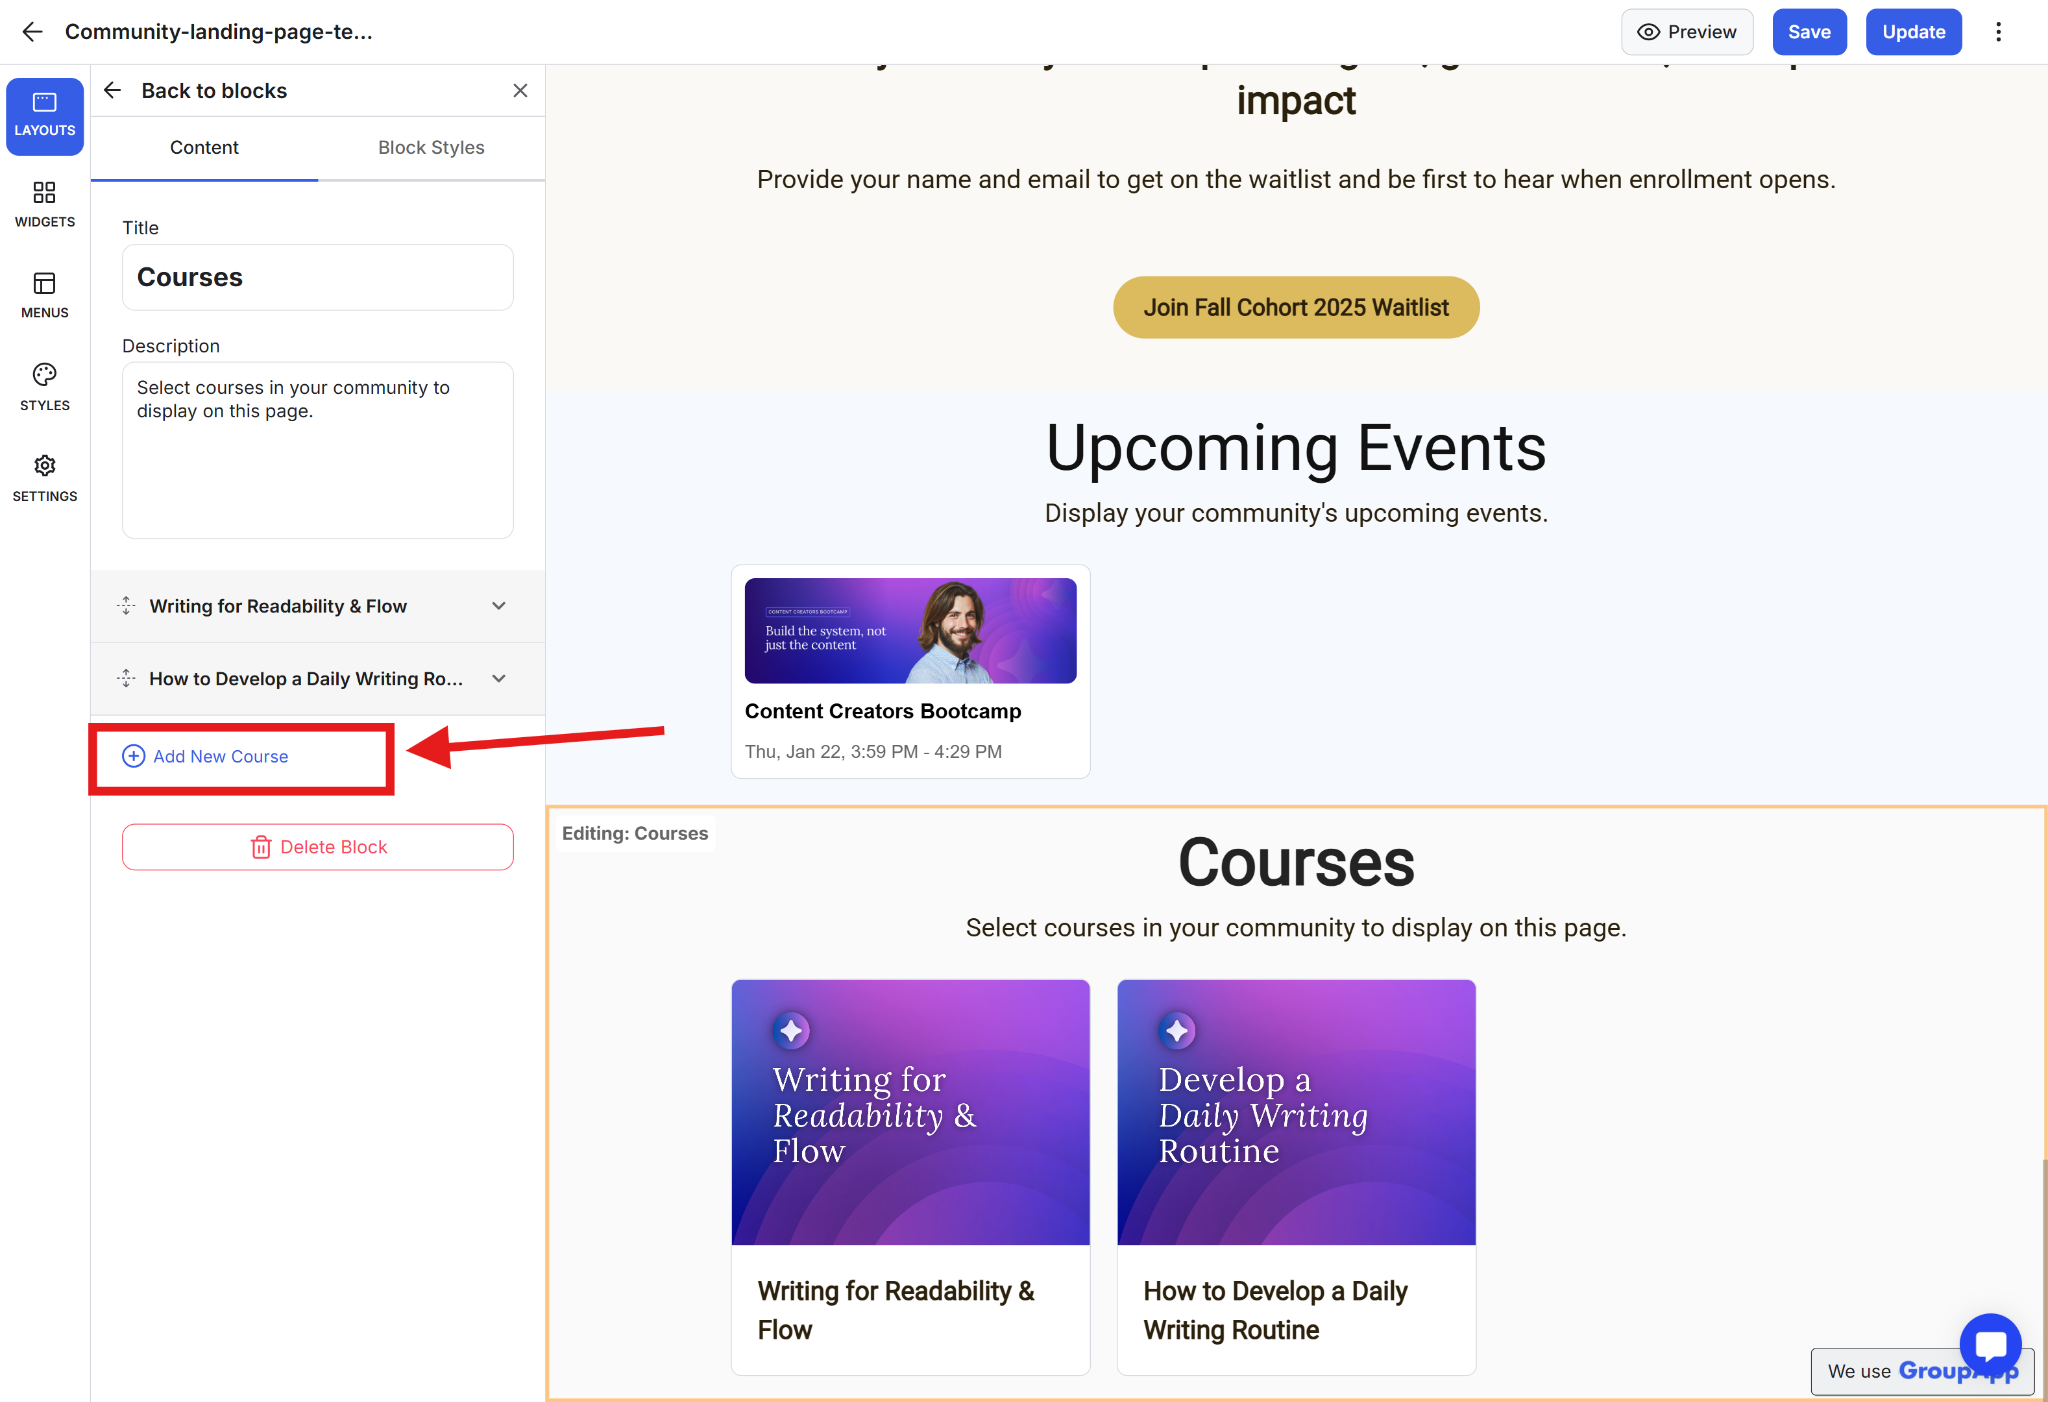Open the Menus sidebar panel
Screen dimensions: 2048x1402
(x=45, y=295)
